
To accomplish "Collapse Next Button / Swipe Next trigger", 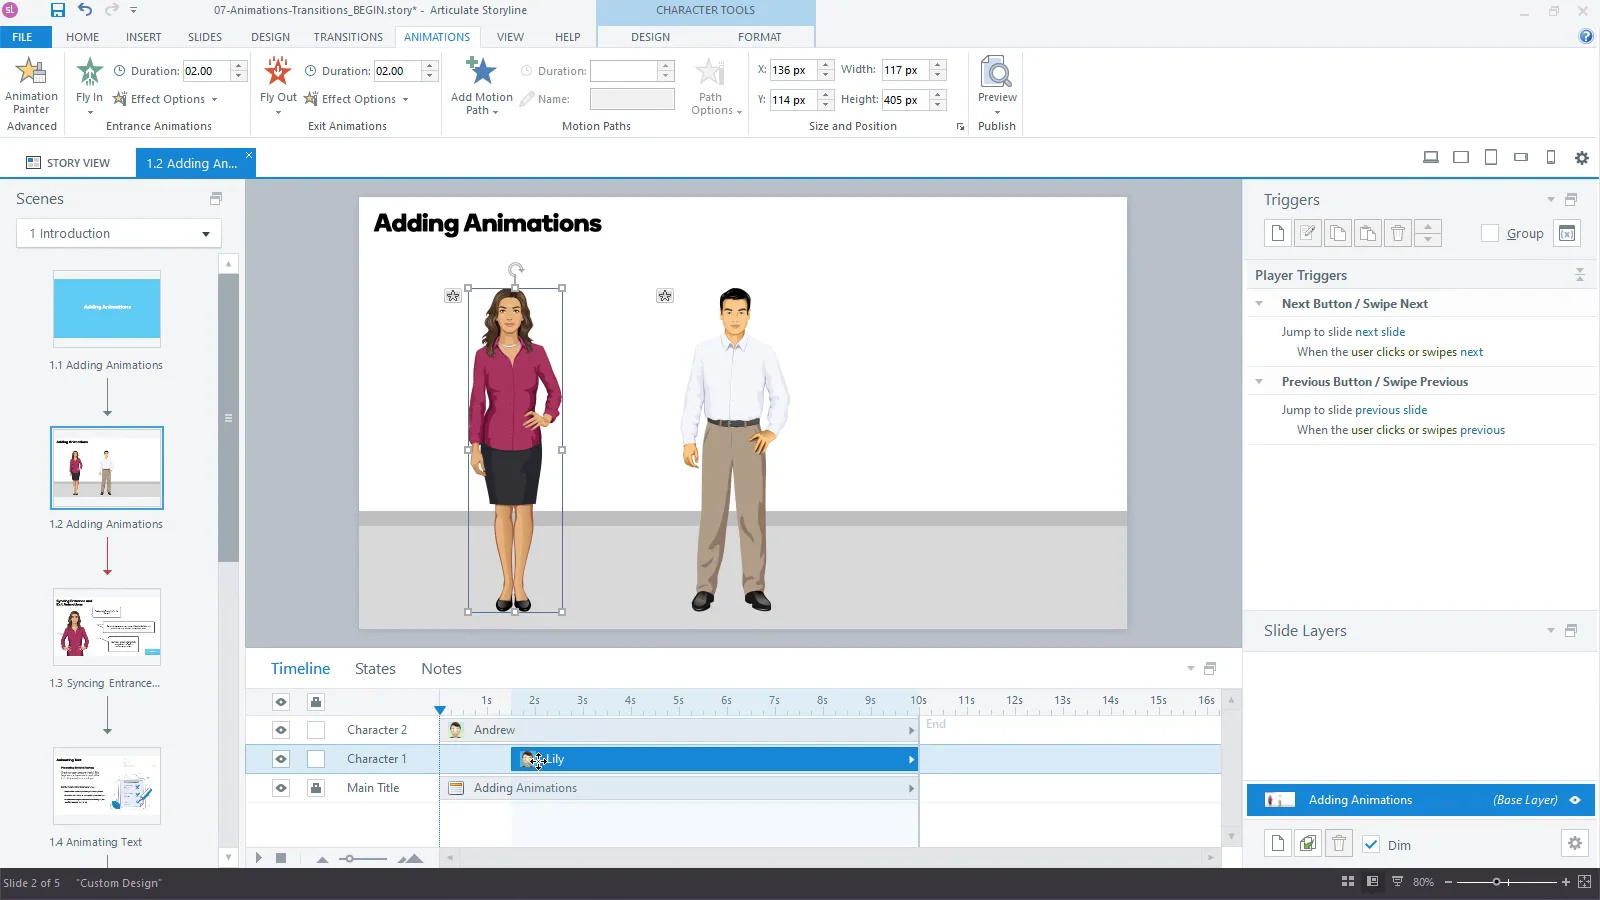I will pyautogui.click(x=1259, y=304).
